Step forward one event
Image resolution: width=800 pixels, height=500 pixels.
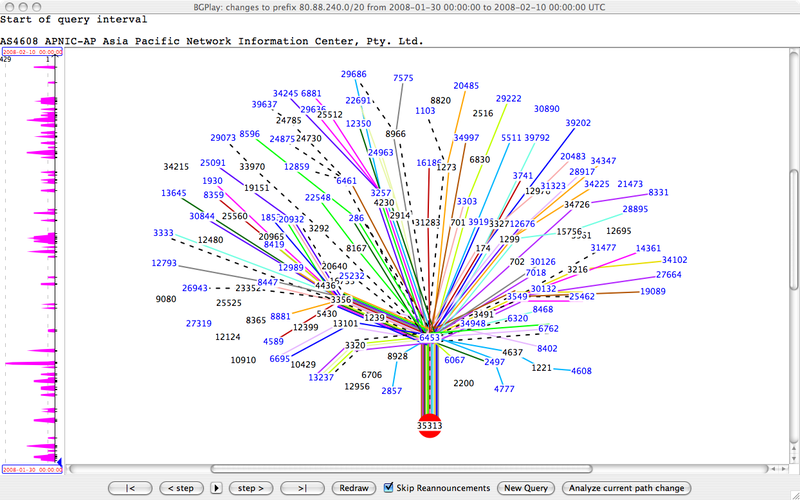click(251, 488)
